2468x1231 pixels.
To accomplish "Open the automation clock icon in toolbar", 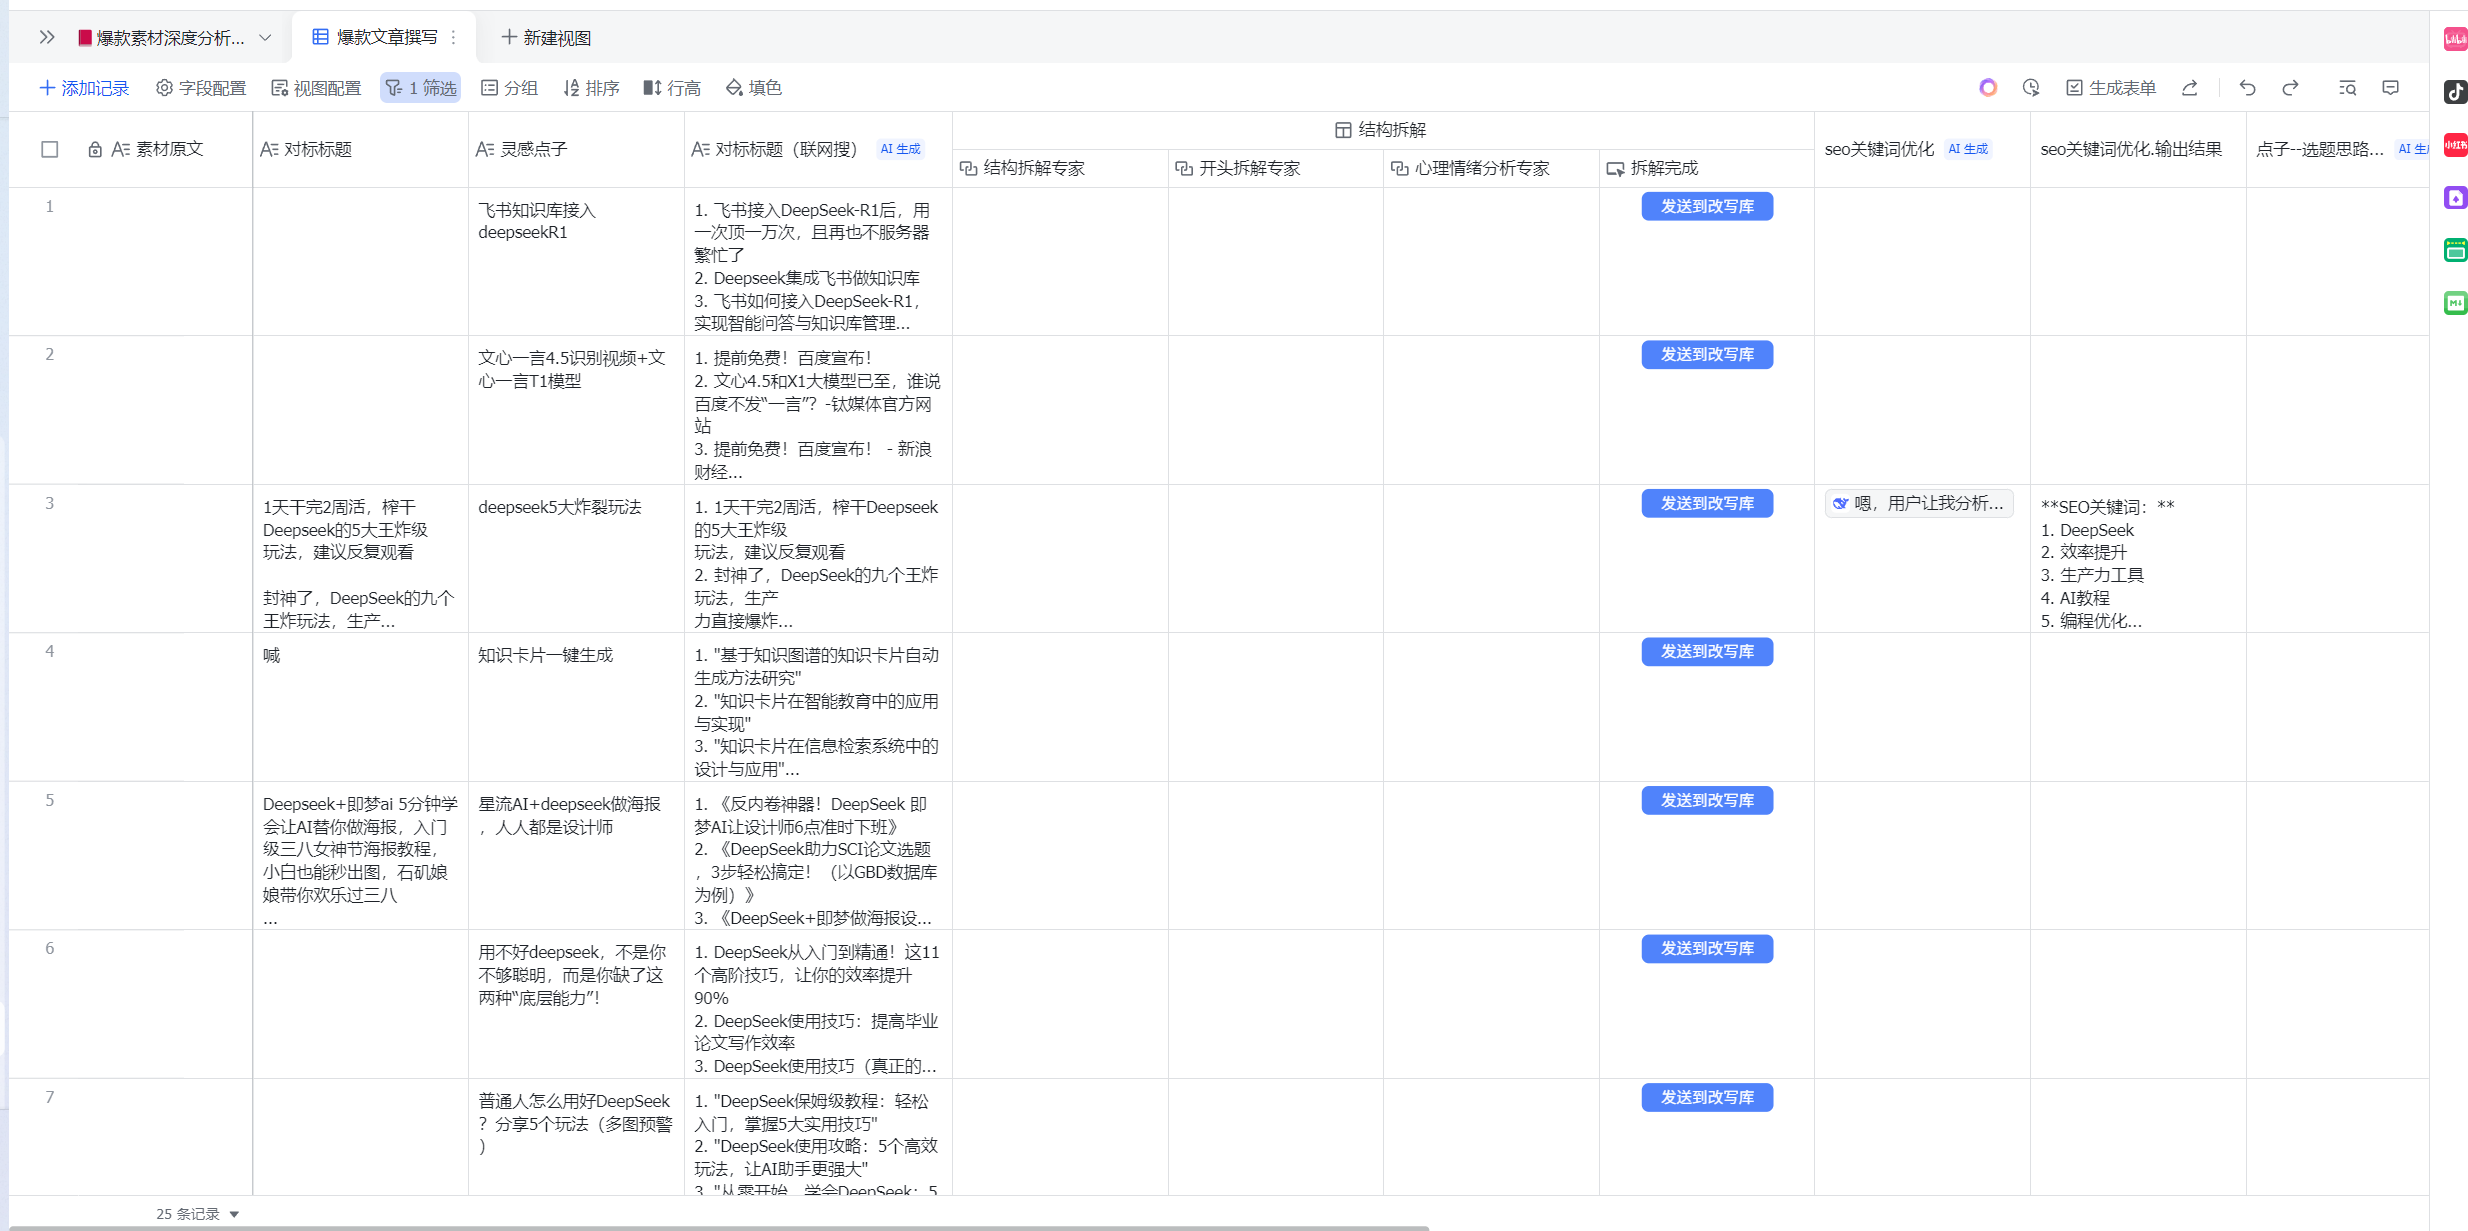I will point(2031,88).
